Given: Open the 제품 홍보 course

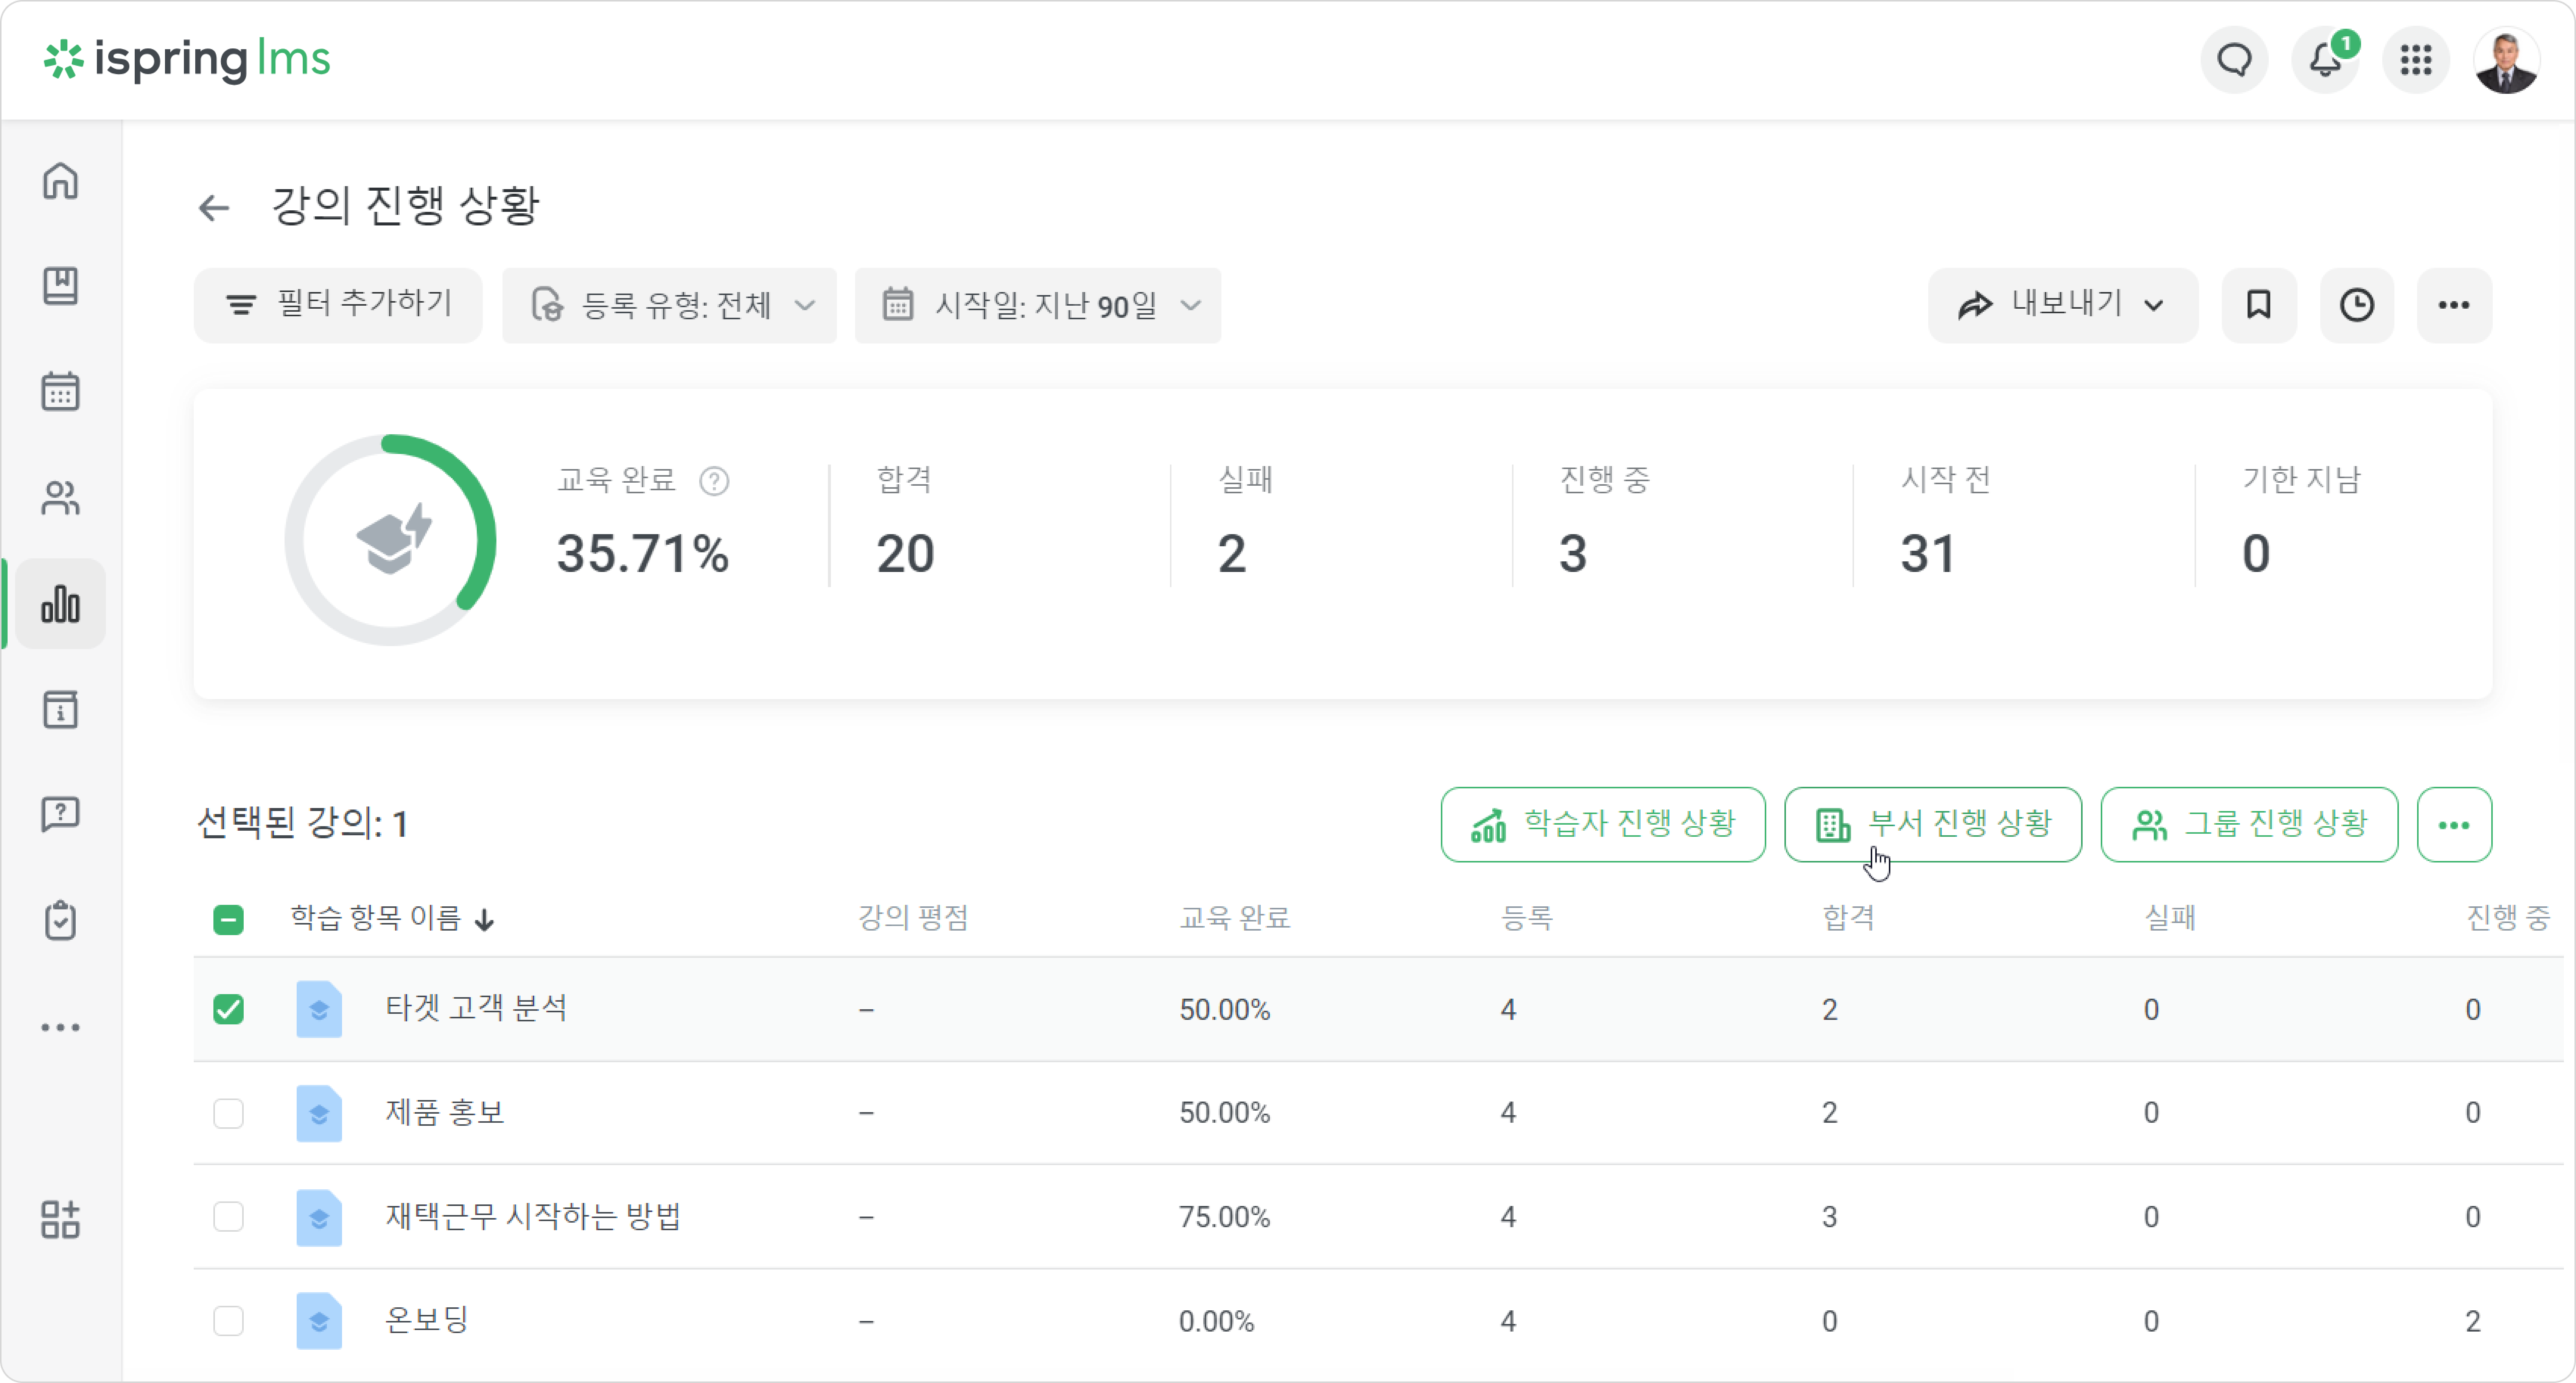Looking at the screenshot, I should [x=445, y=1113].
